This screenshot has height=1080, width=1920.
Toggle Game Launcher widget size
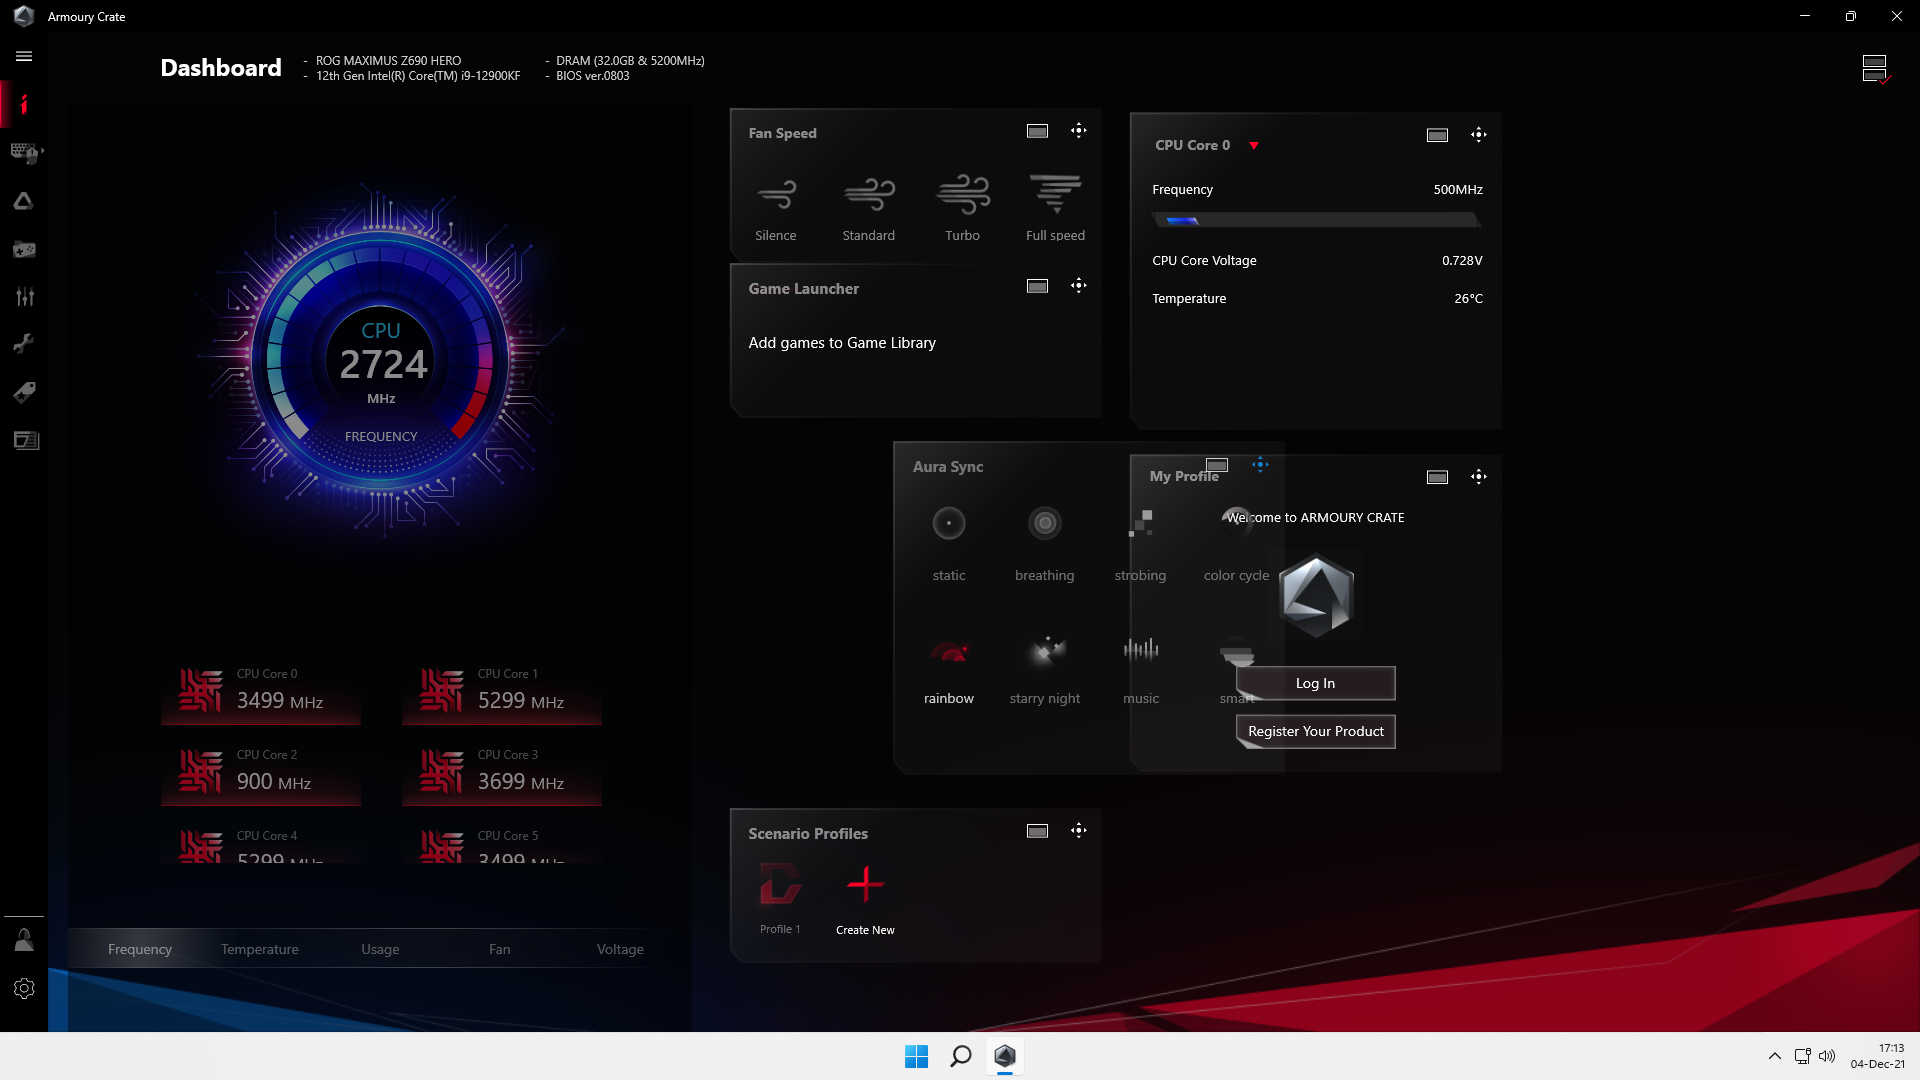tap(1037, 286)
